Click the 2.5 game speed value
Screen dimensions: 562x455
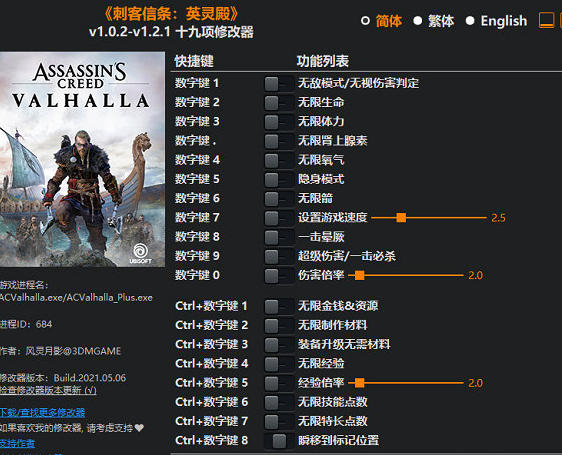[x=499, y=218]
